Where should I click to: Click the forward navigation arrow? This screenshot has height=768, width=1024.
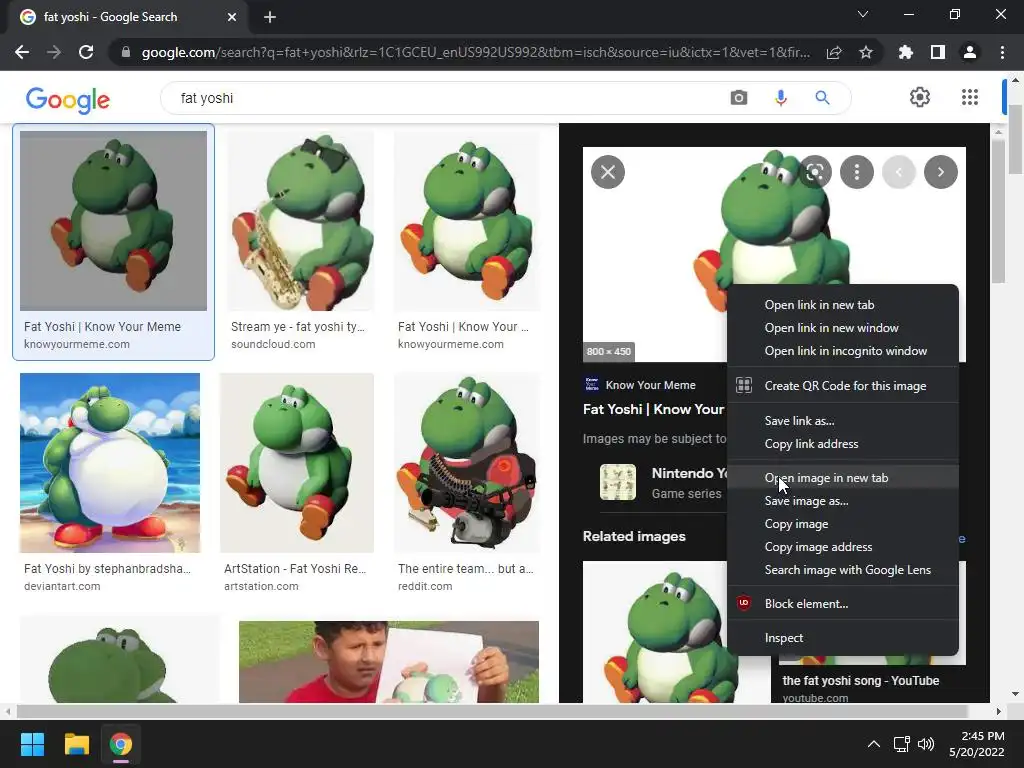tap(54, 52)
